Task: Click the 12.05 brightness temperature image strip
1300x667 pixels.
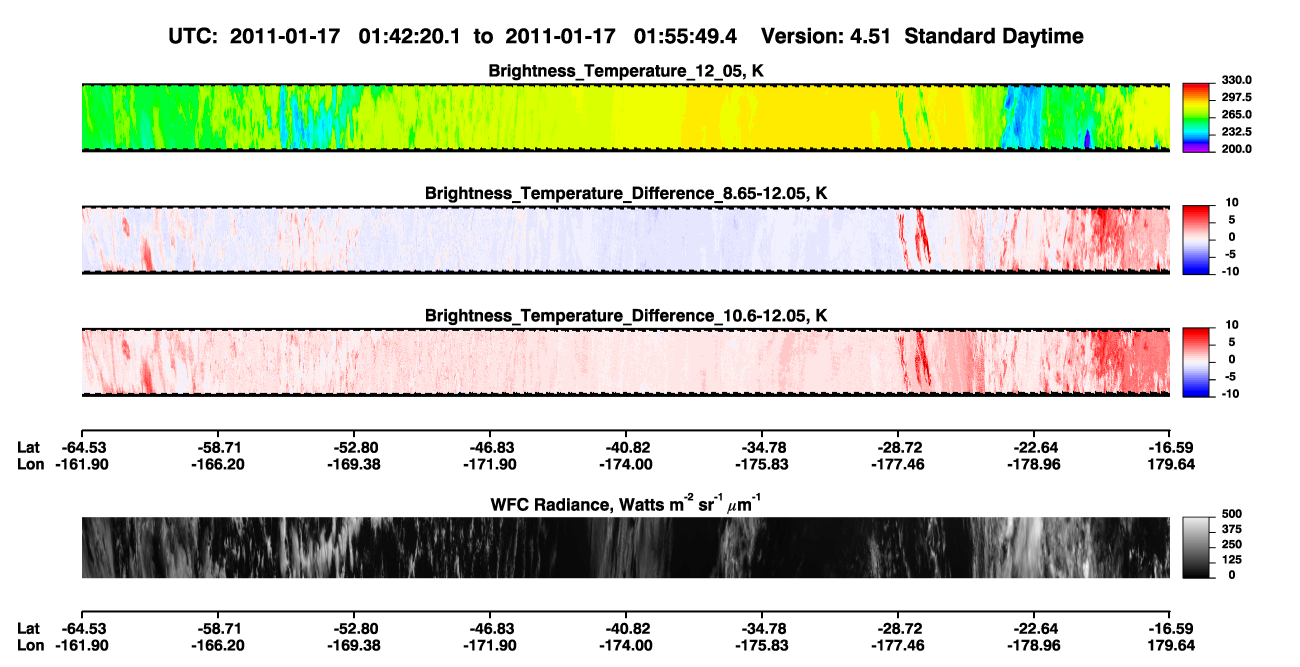Action: (x=626, y=117)
